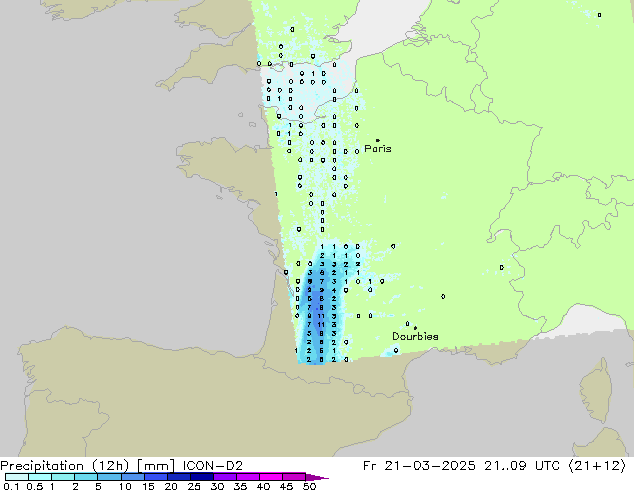Click the black dot marker above Dourbies
The width and height of the screenshot is (634, 490).
[415, 328]
